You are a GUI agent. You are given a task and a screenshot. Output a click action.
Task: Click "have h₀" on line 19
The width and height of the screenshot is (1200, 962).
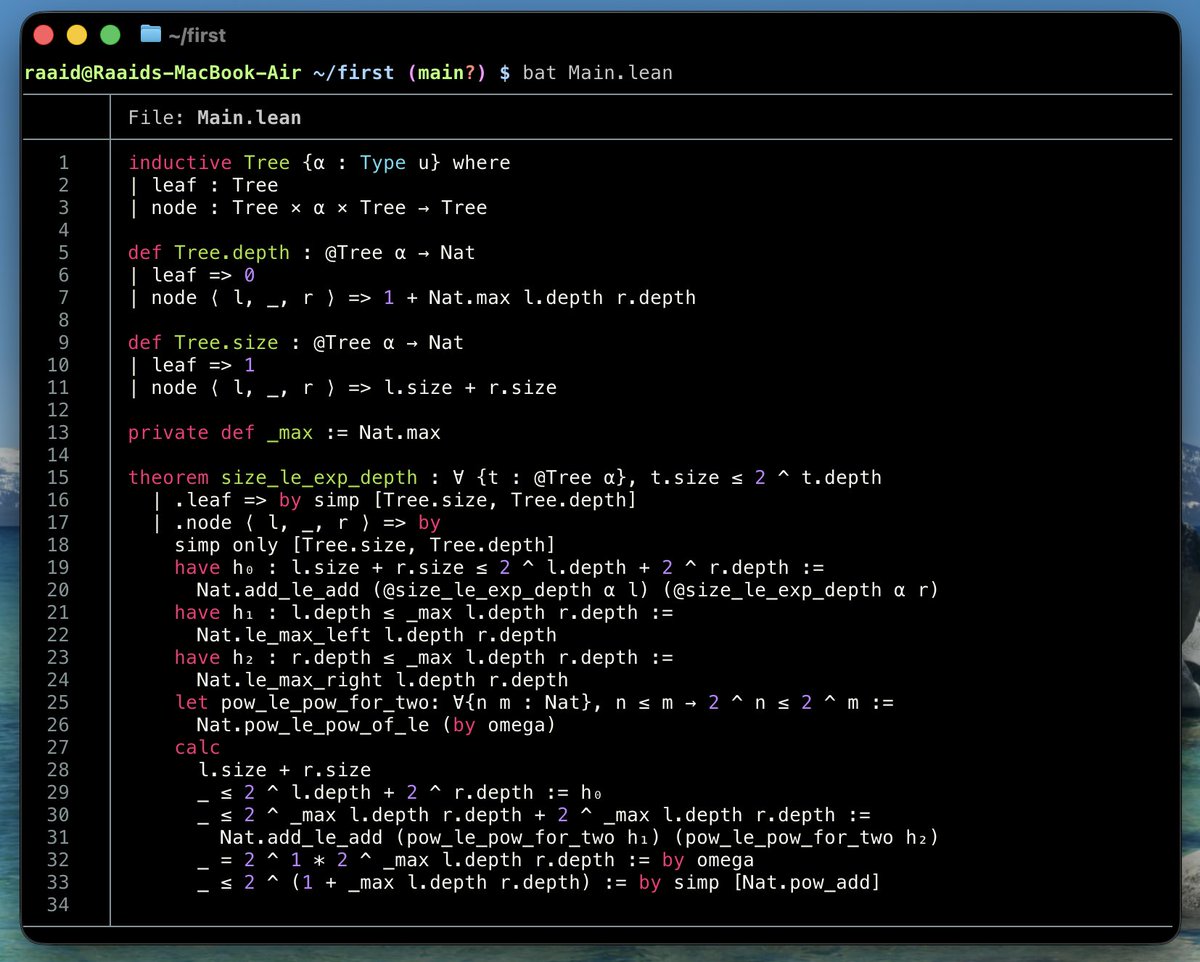point(214,568)
